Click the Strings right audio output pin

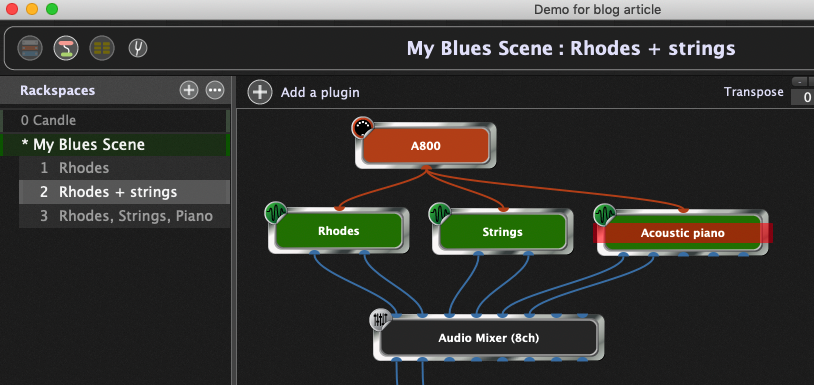(x=528, y=254)
